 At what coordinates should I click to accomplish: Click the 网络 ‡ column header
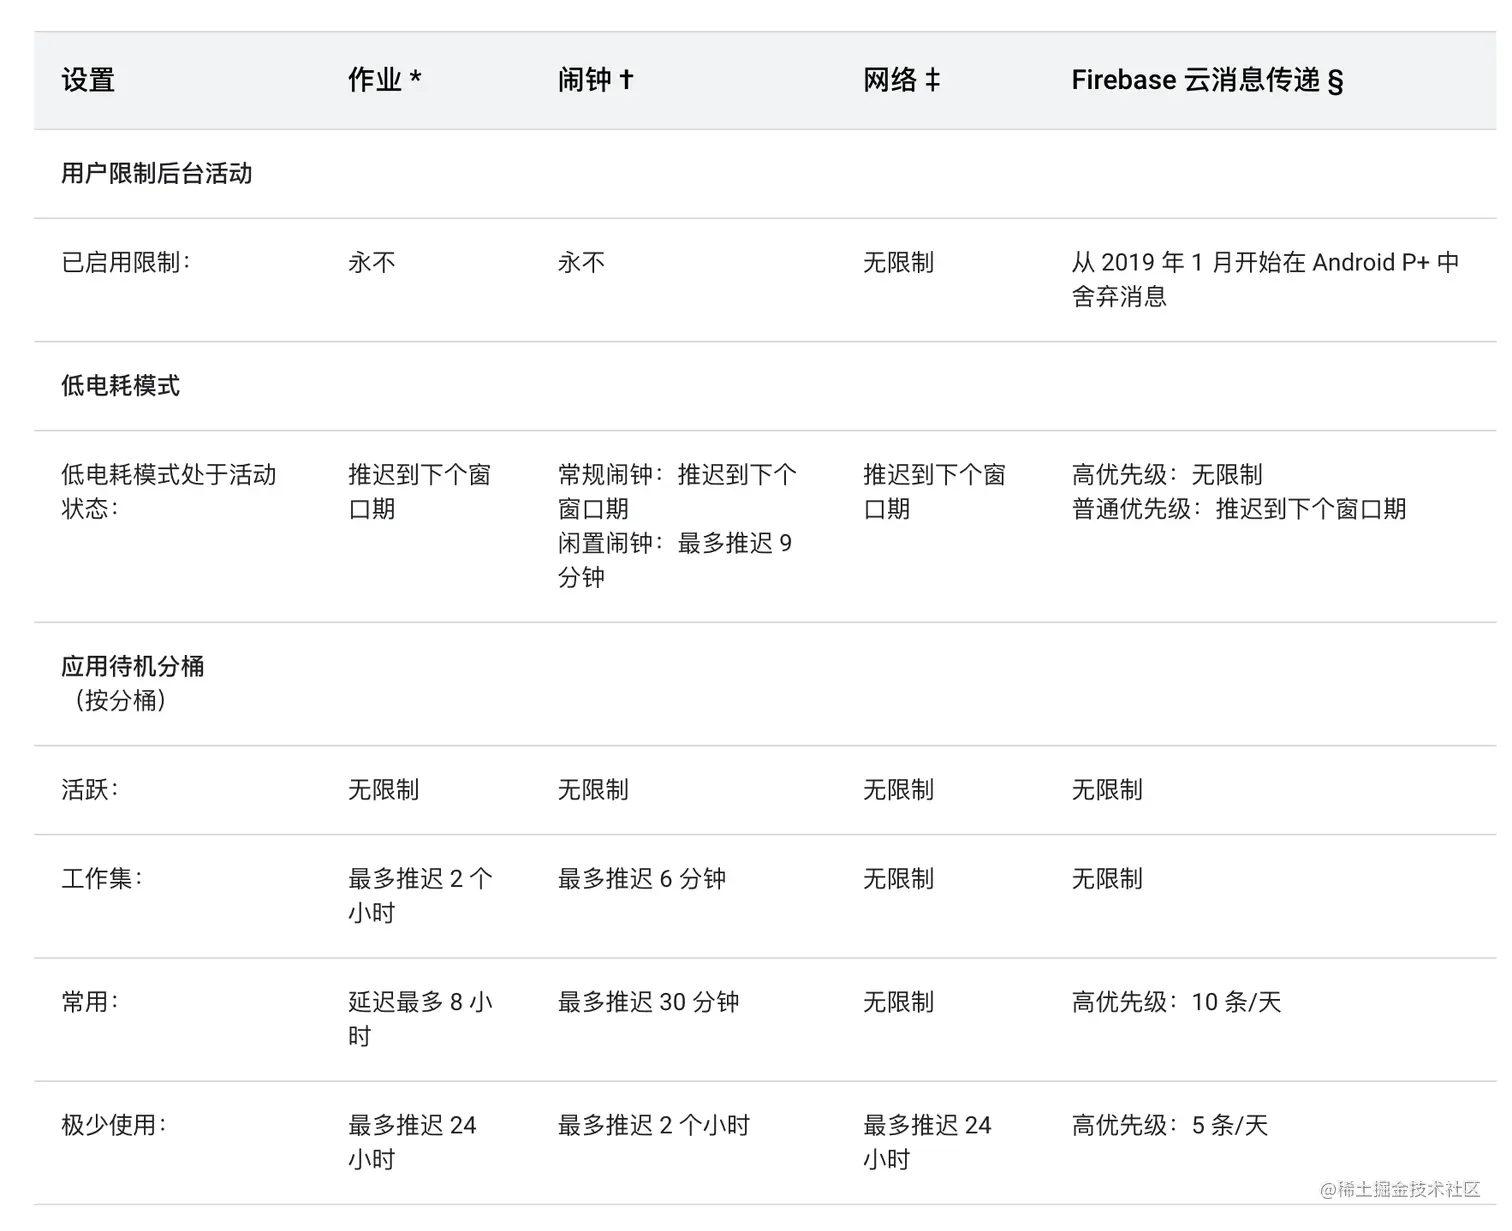coord(902,80)
